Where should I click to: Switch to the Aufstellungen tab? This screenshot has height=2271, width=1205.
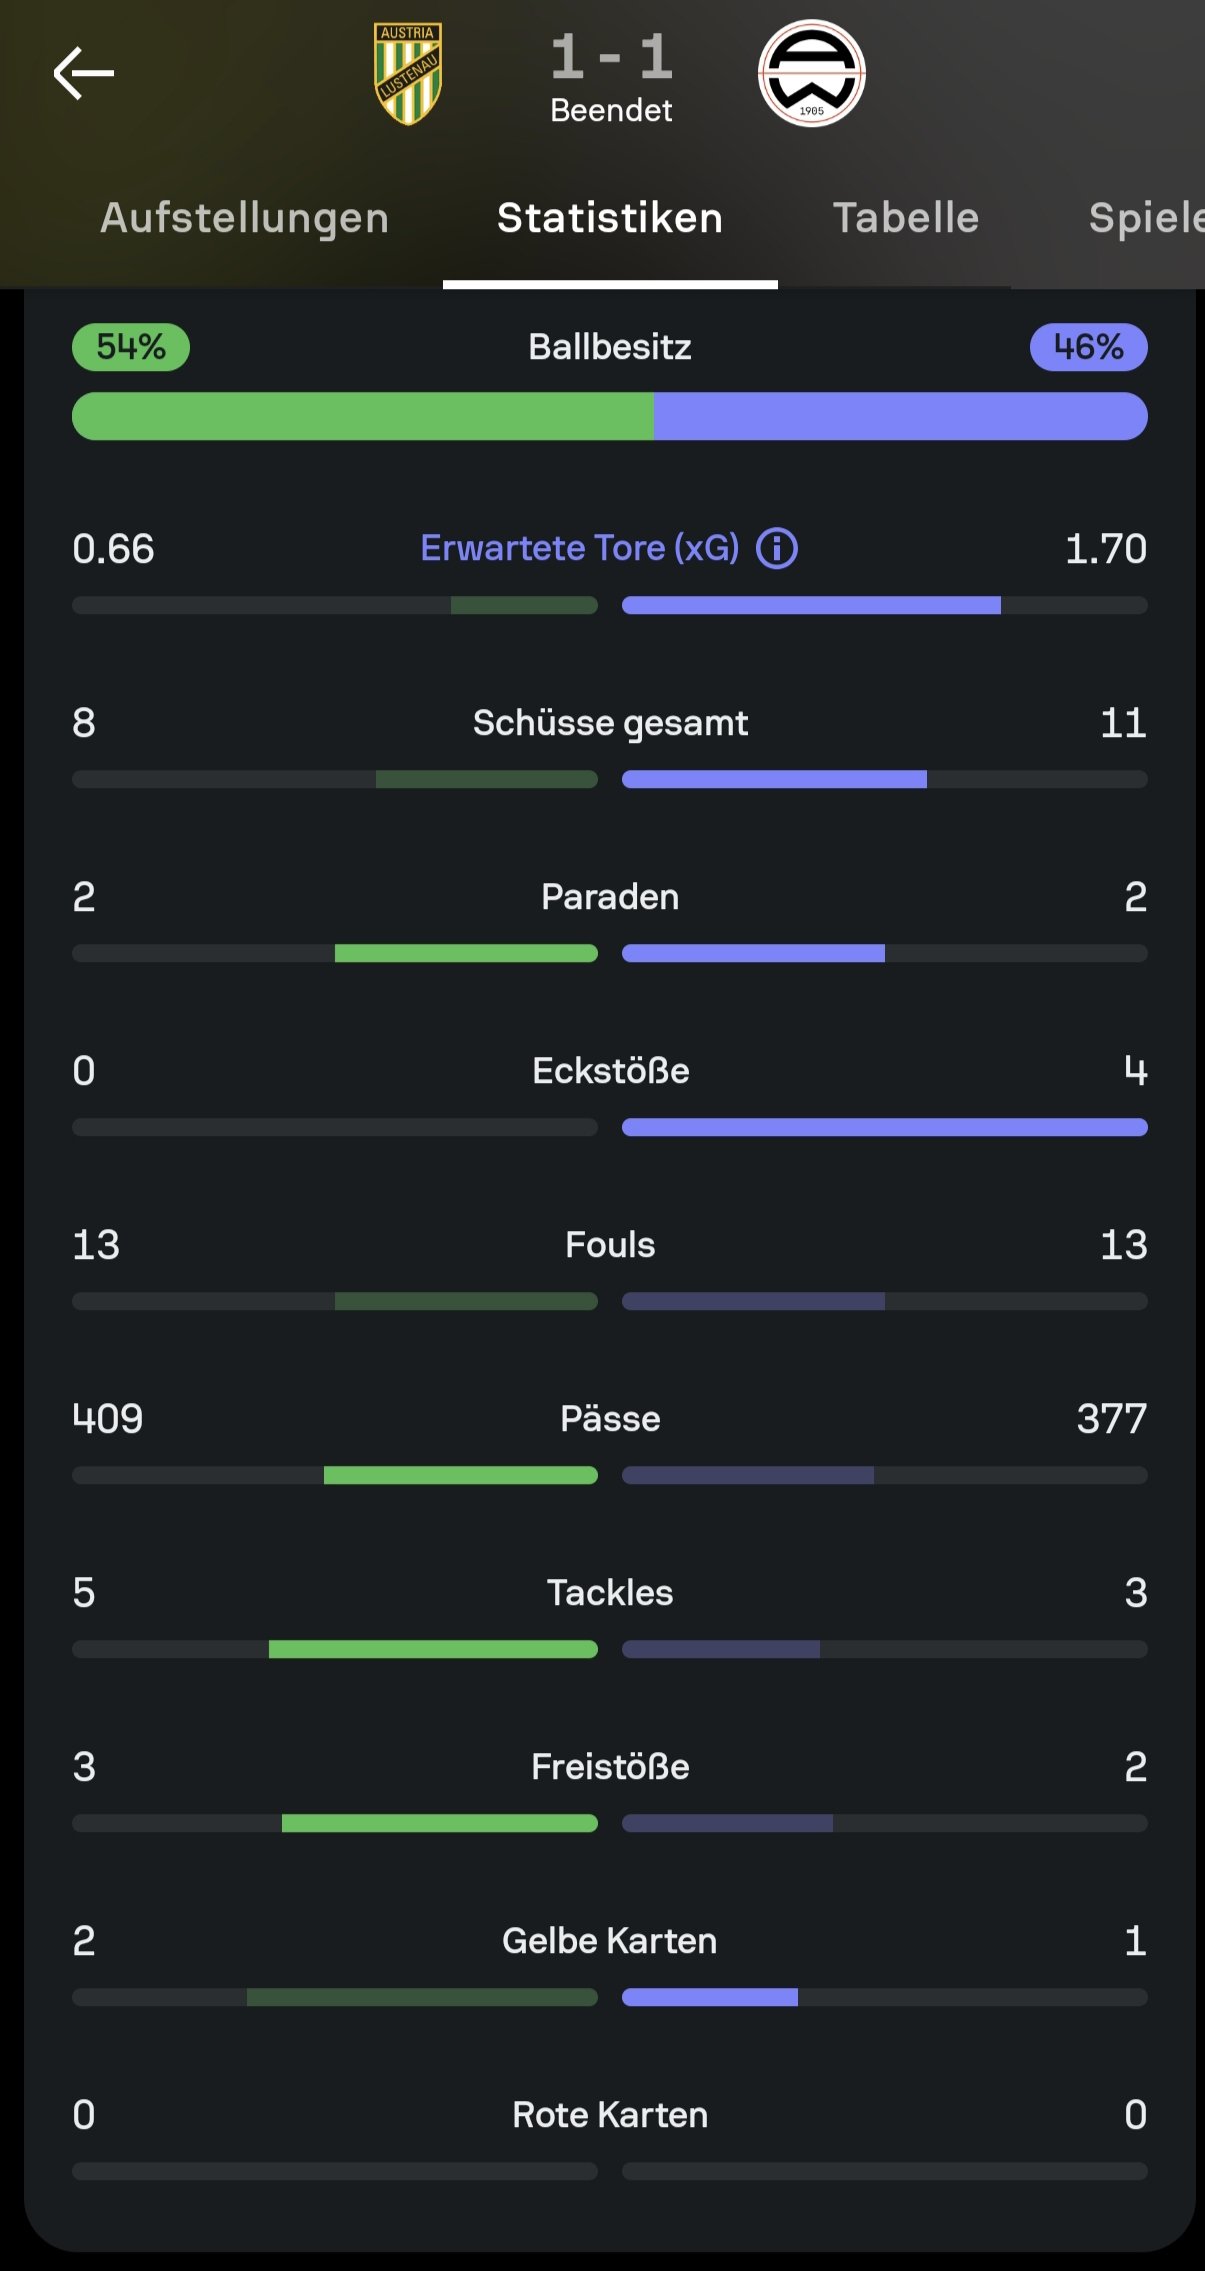pyautogui.click(x=244, y=218)
